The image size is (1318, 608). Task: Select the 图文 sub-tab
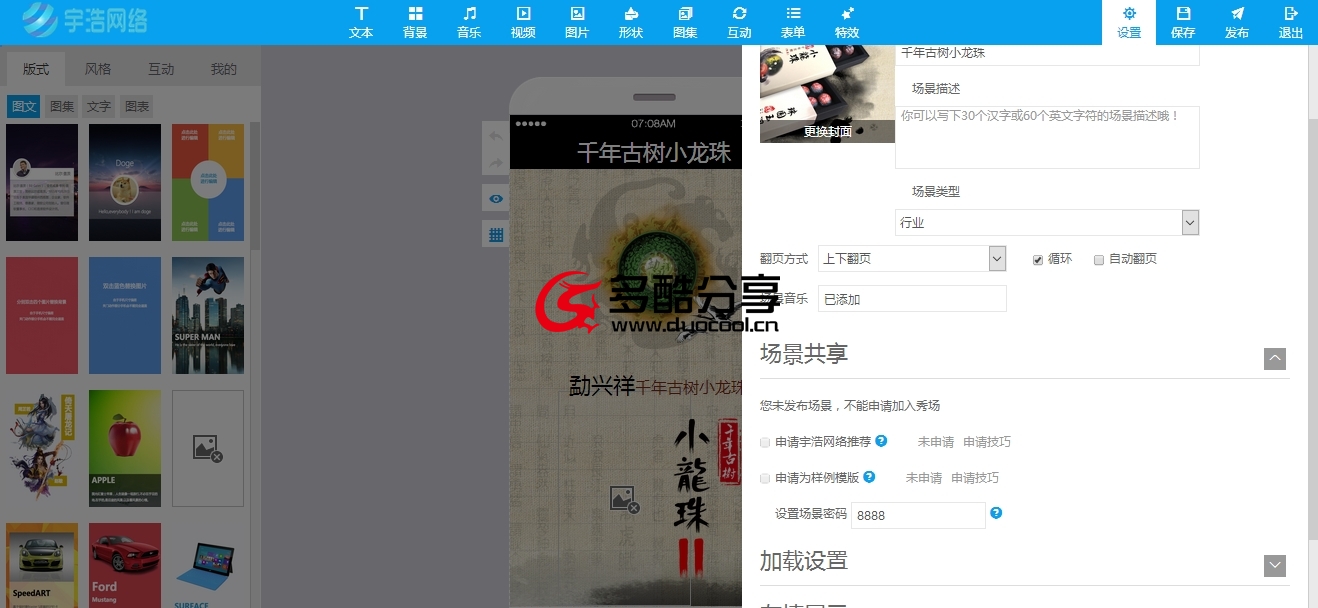tap(24, 106)
